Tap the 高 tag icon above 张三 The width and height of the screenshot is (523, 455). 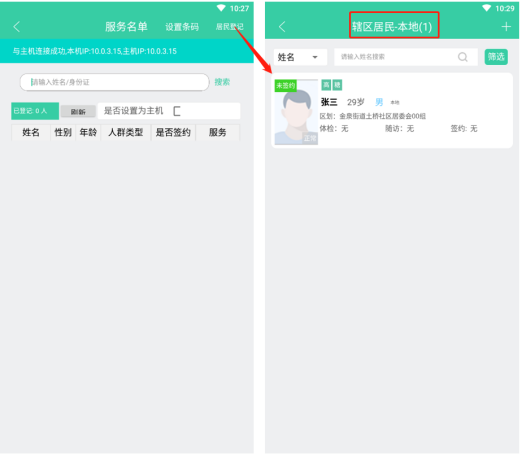coord(326,85)
